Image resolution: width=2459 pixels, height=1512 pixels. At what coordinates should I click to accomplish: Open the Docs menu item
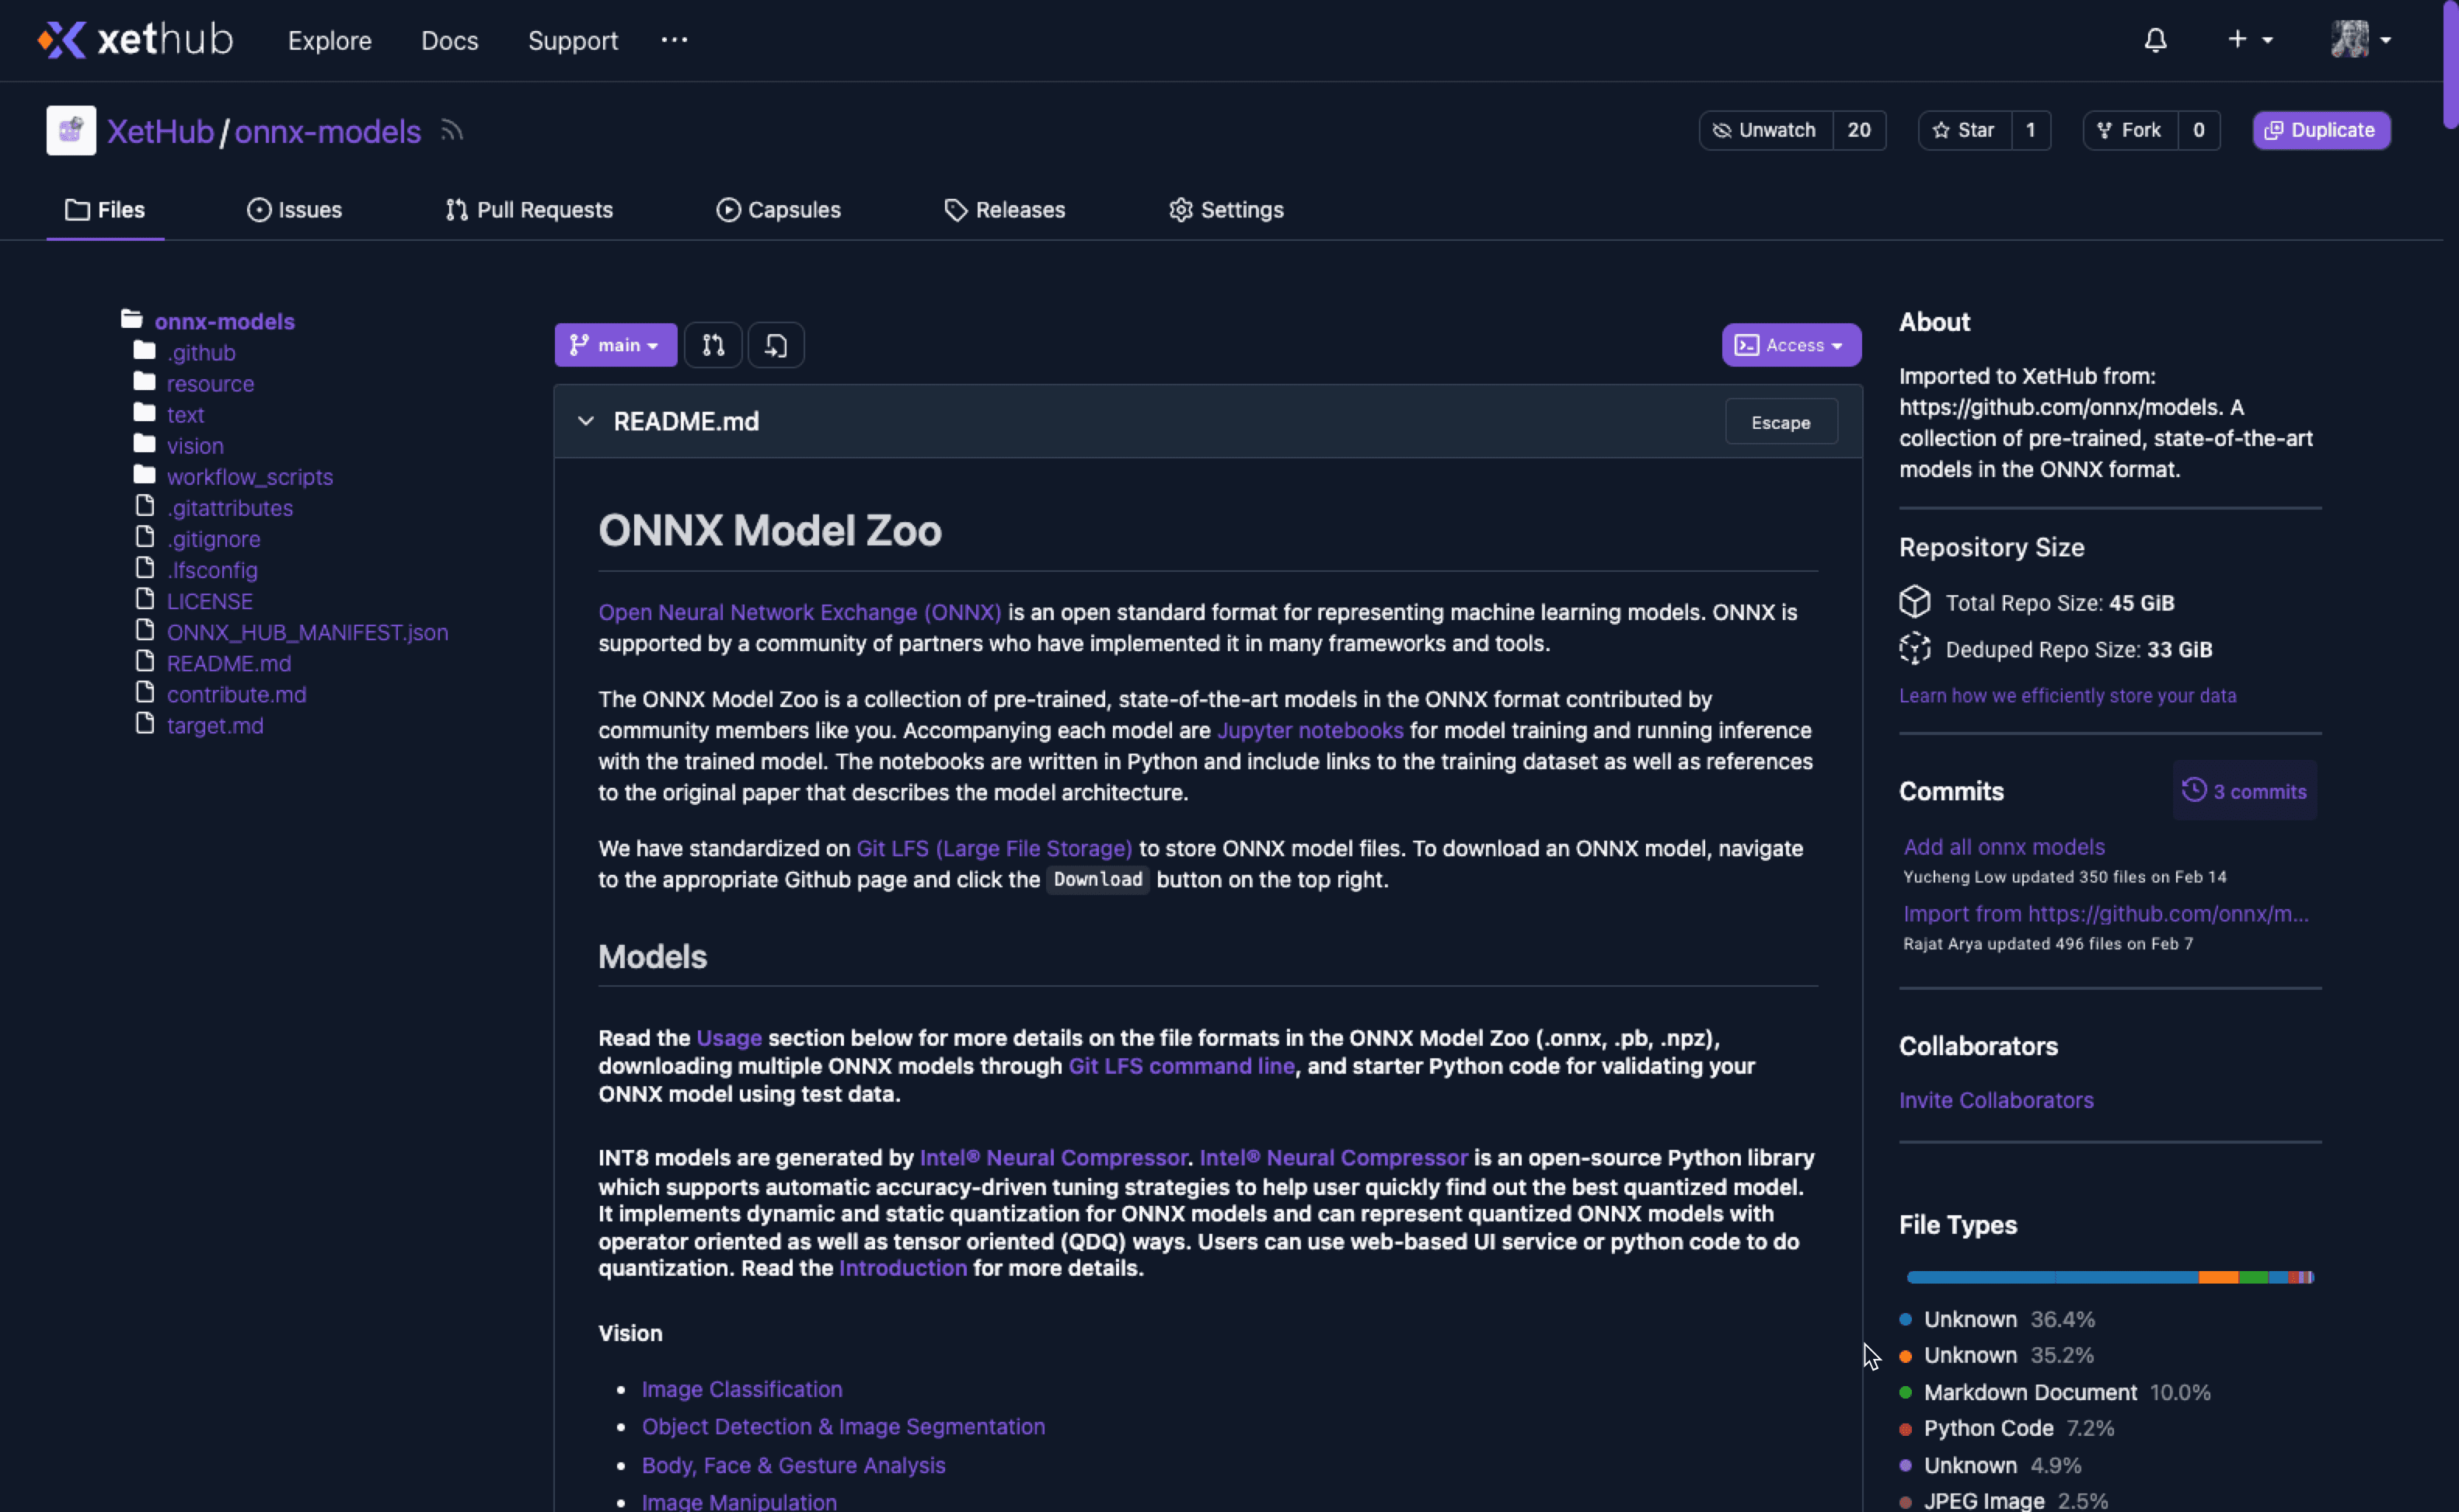point(449,40)
